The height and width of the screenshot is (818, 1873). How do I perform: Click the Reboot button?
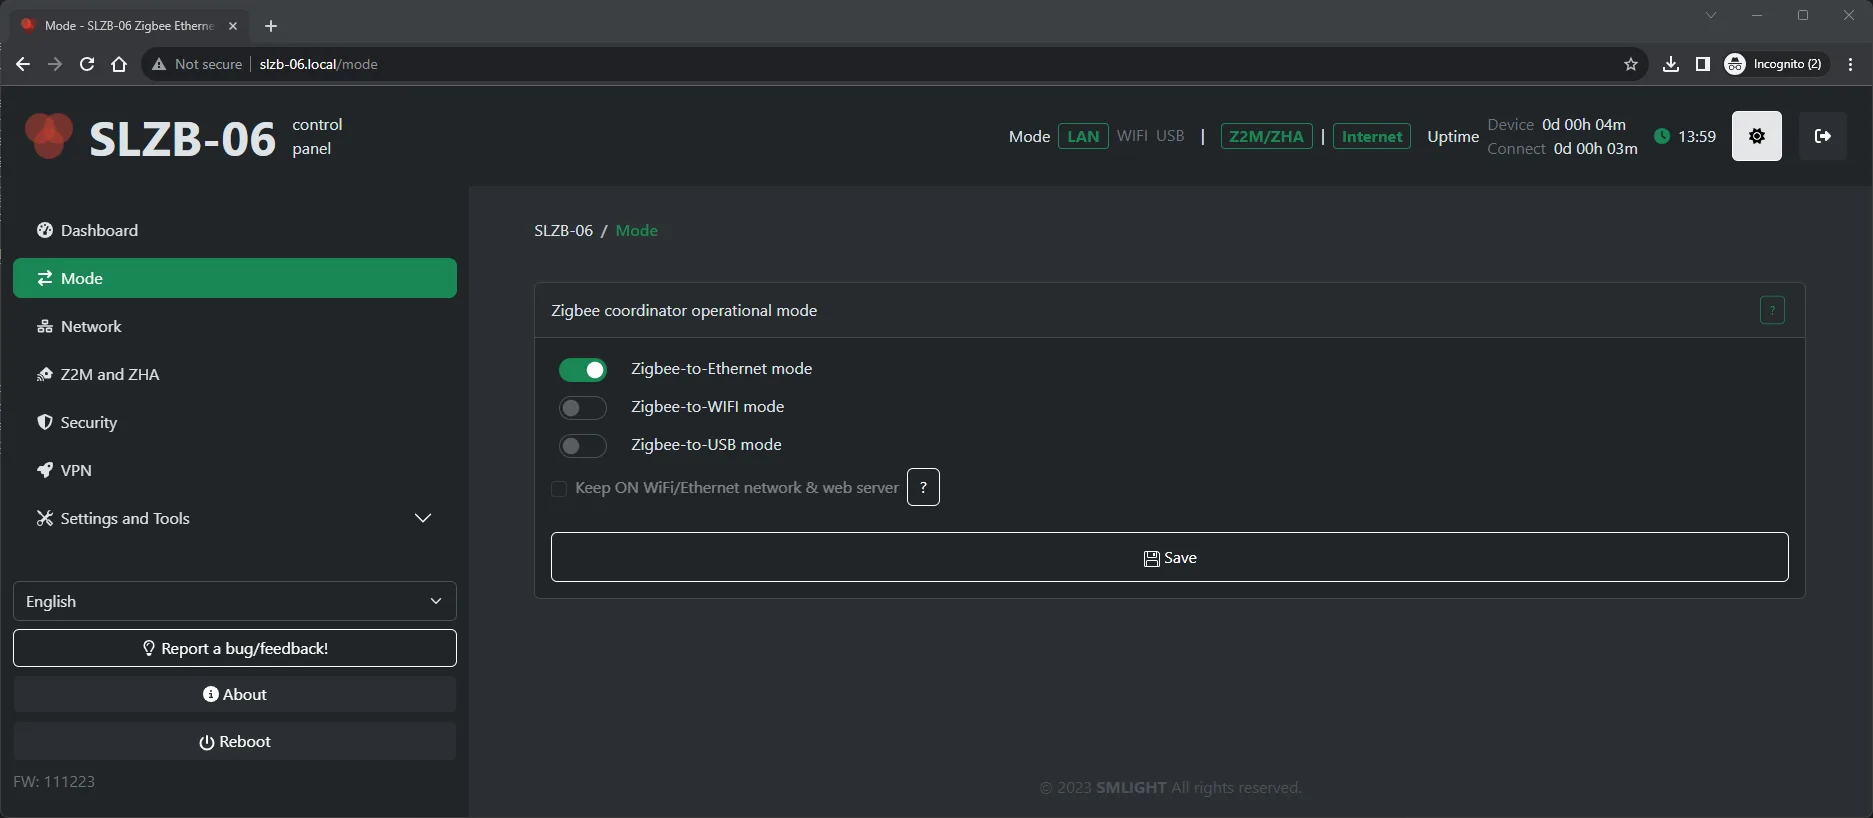coord(234,742)
